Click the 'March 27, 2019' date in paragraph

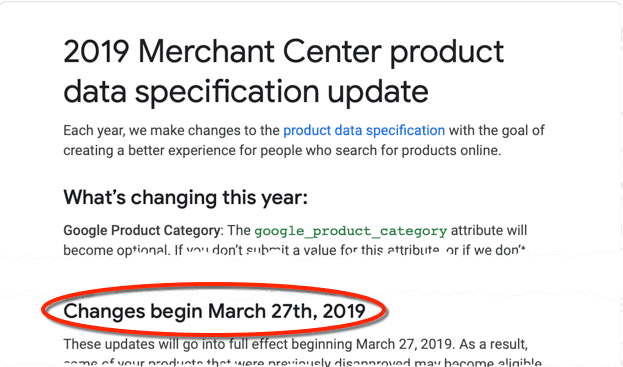[406, 344]
